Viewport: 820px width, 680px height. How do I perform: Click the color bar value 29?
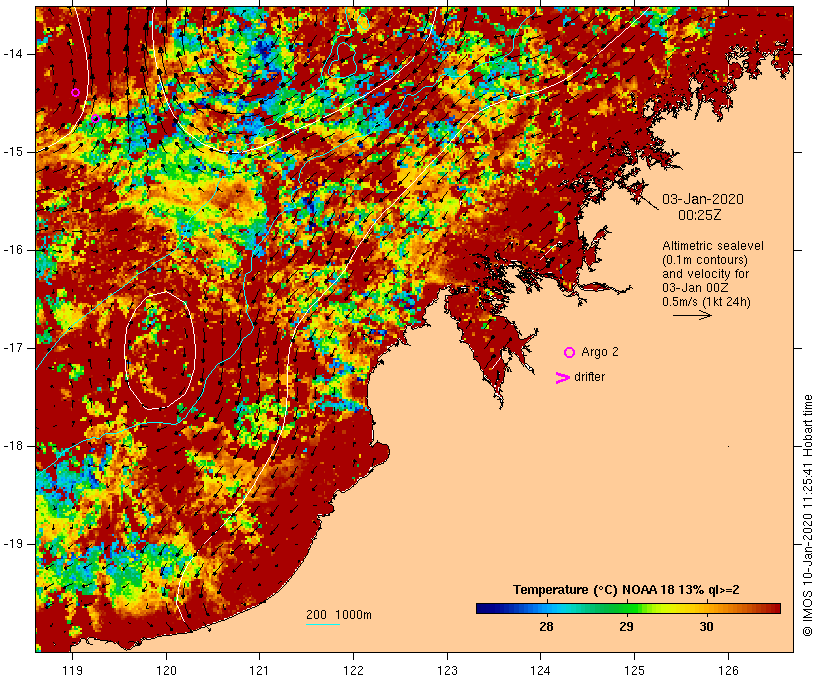tap(626, 626)
